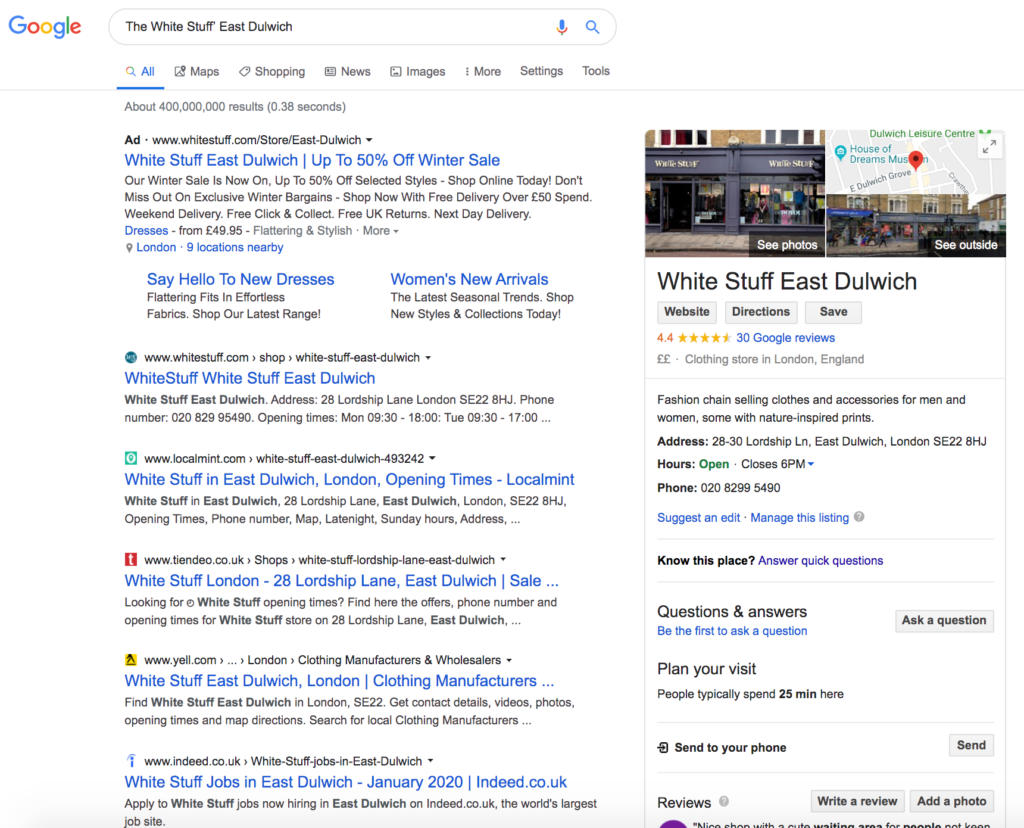Open the See outside street view thumbnail
1024x828 pixels.
tap(916, 226)
